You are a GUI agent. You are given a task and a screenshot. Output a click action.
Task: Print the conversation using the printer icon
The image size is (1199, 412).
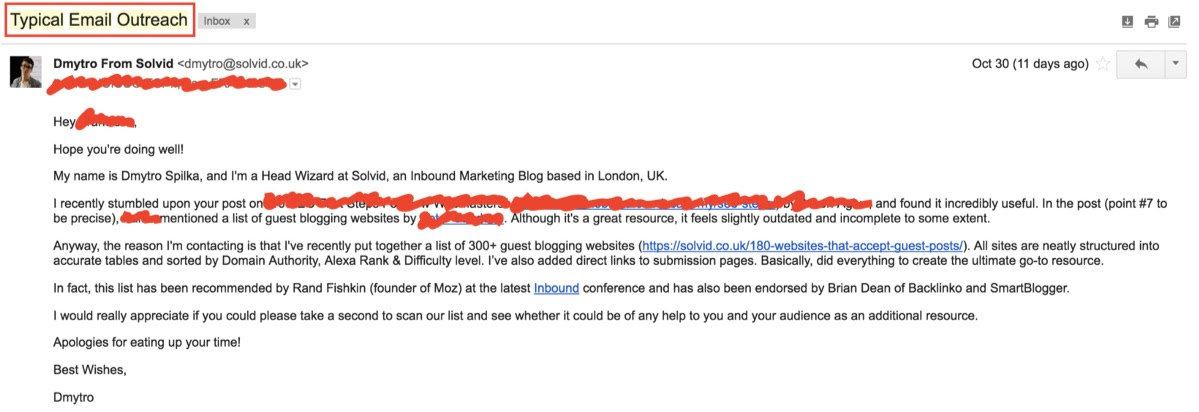click(1151, 21)
